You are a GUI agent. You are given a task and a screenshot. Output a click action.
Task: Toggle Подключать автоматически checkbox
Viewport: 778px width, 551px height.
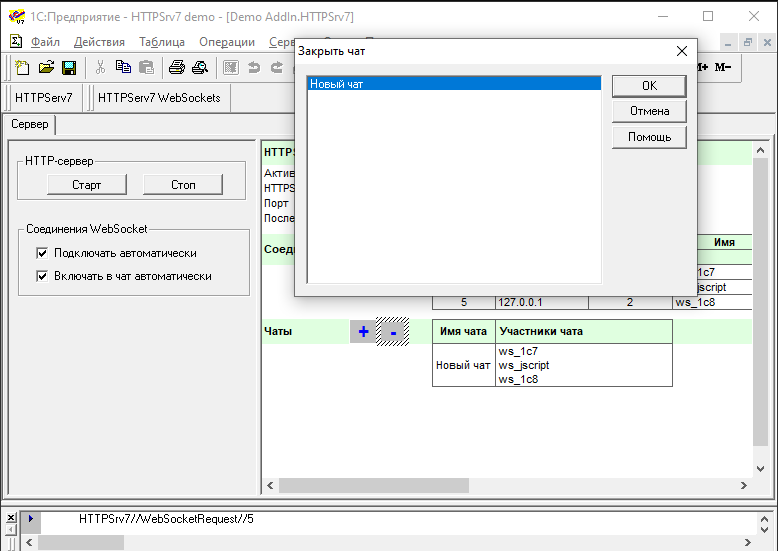pyautogui.click(x=42, y=253)
